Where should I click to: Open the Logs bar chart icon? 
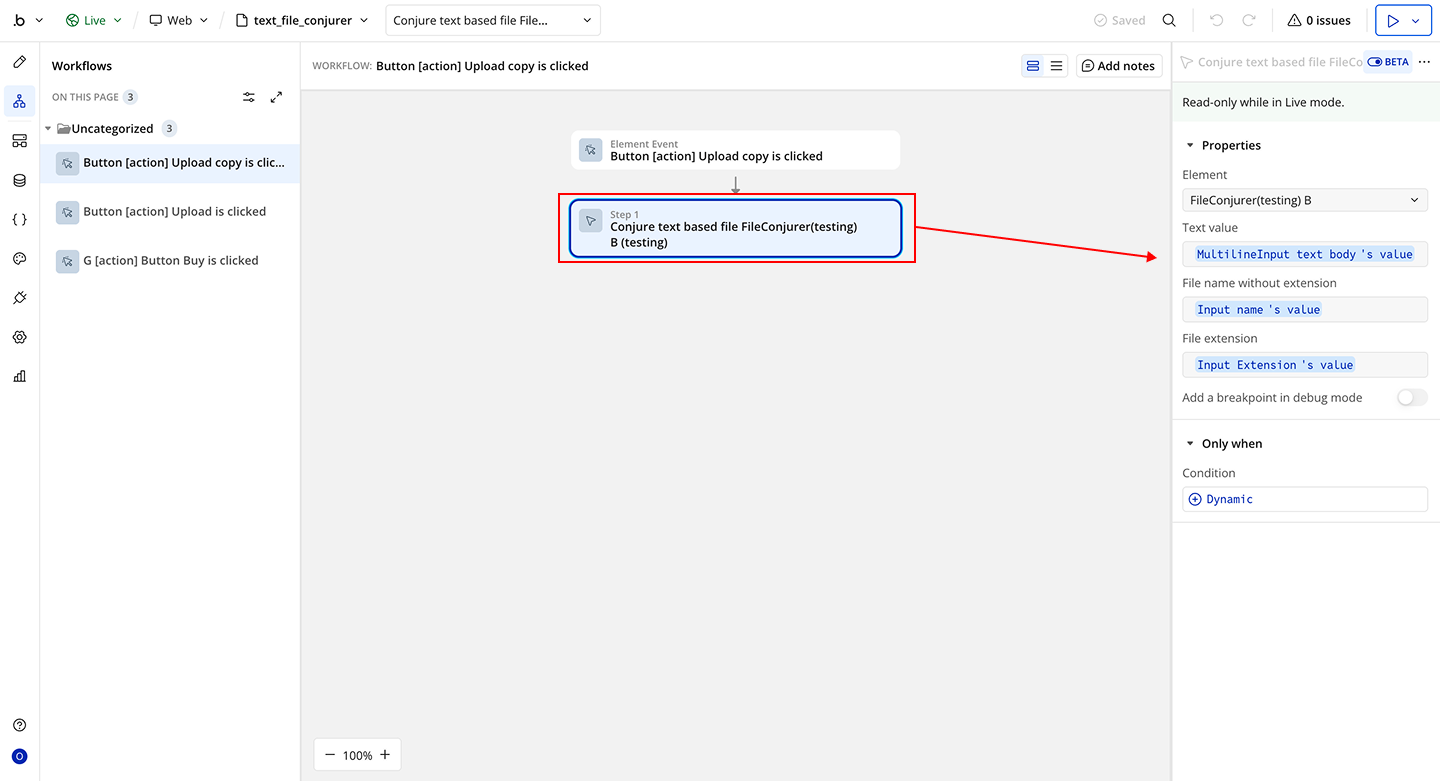point(19,376)
